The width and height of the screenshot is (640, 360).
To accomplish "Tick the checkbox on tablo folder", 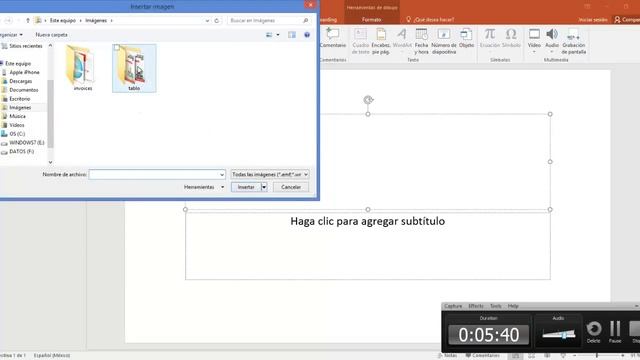I will pyautogui.click(x=117, y=48).
